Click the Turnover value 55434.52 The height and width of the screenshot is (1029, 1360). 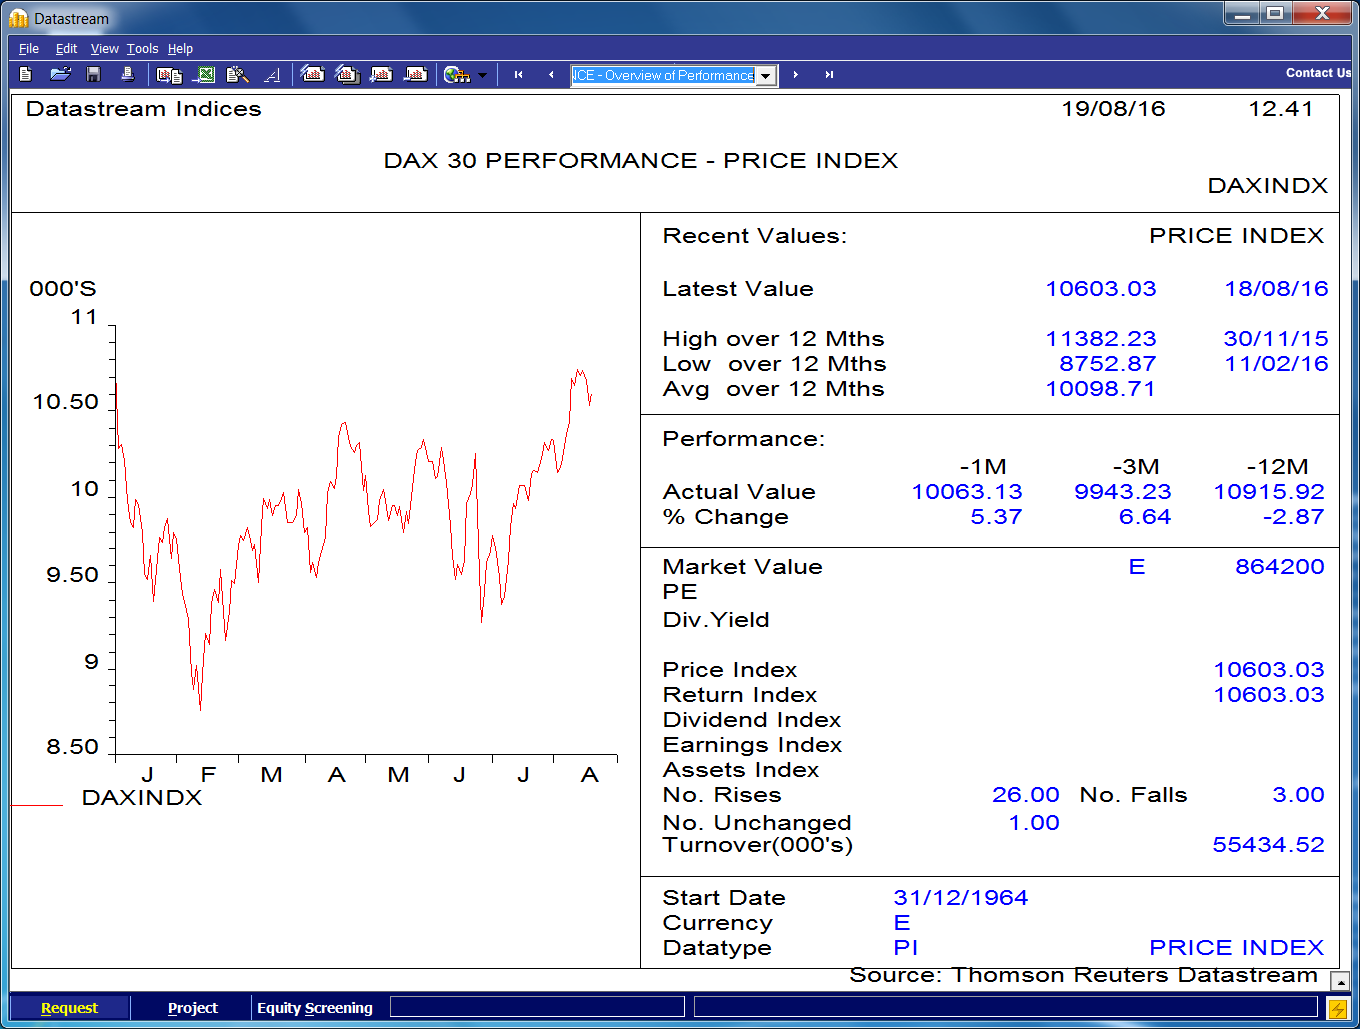1269,845
